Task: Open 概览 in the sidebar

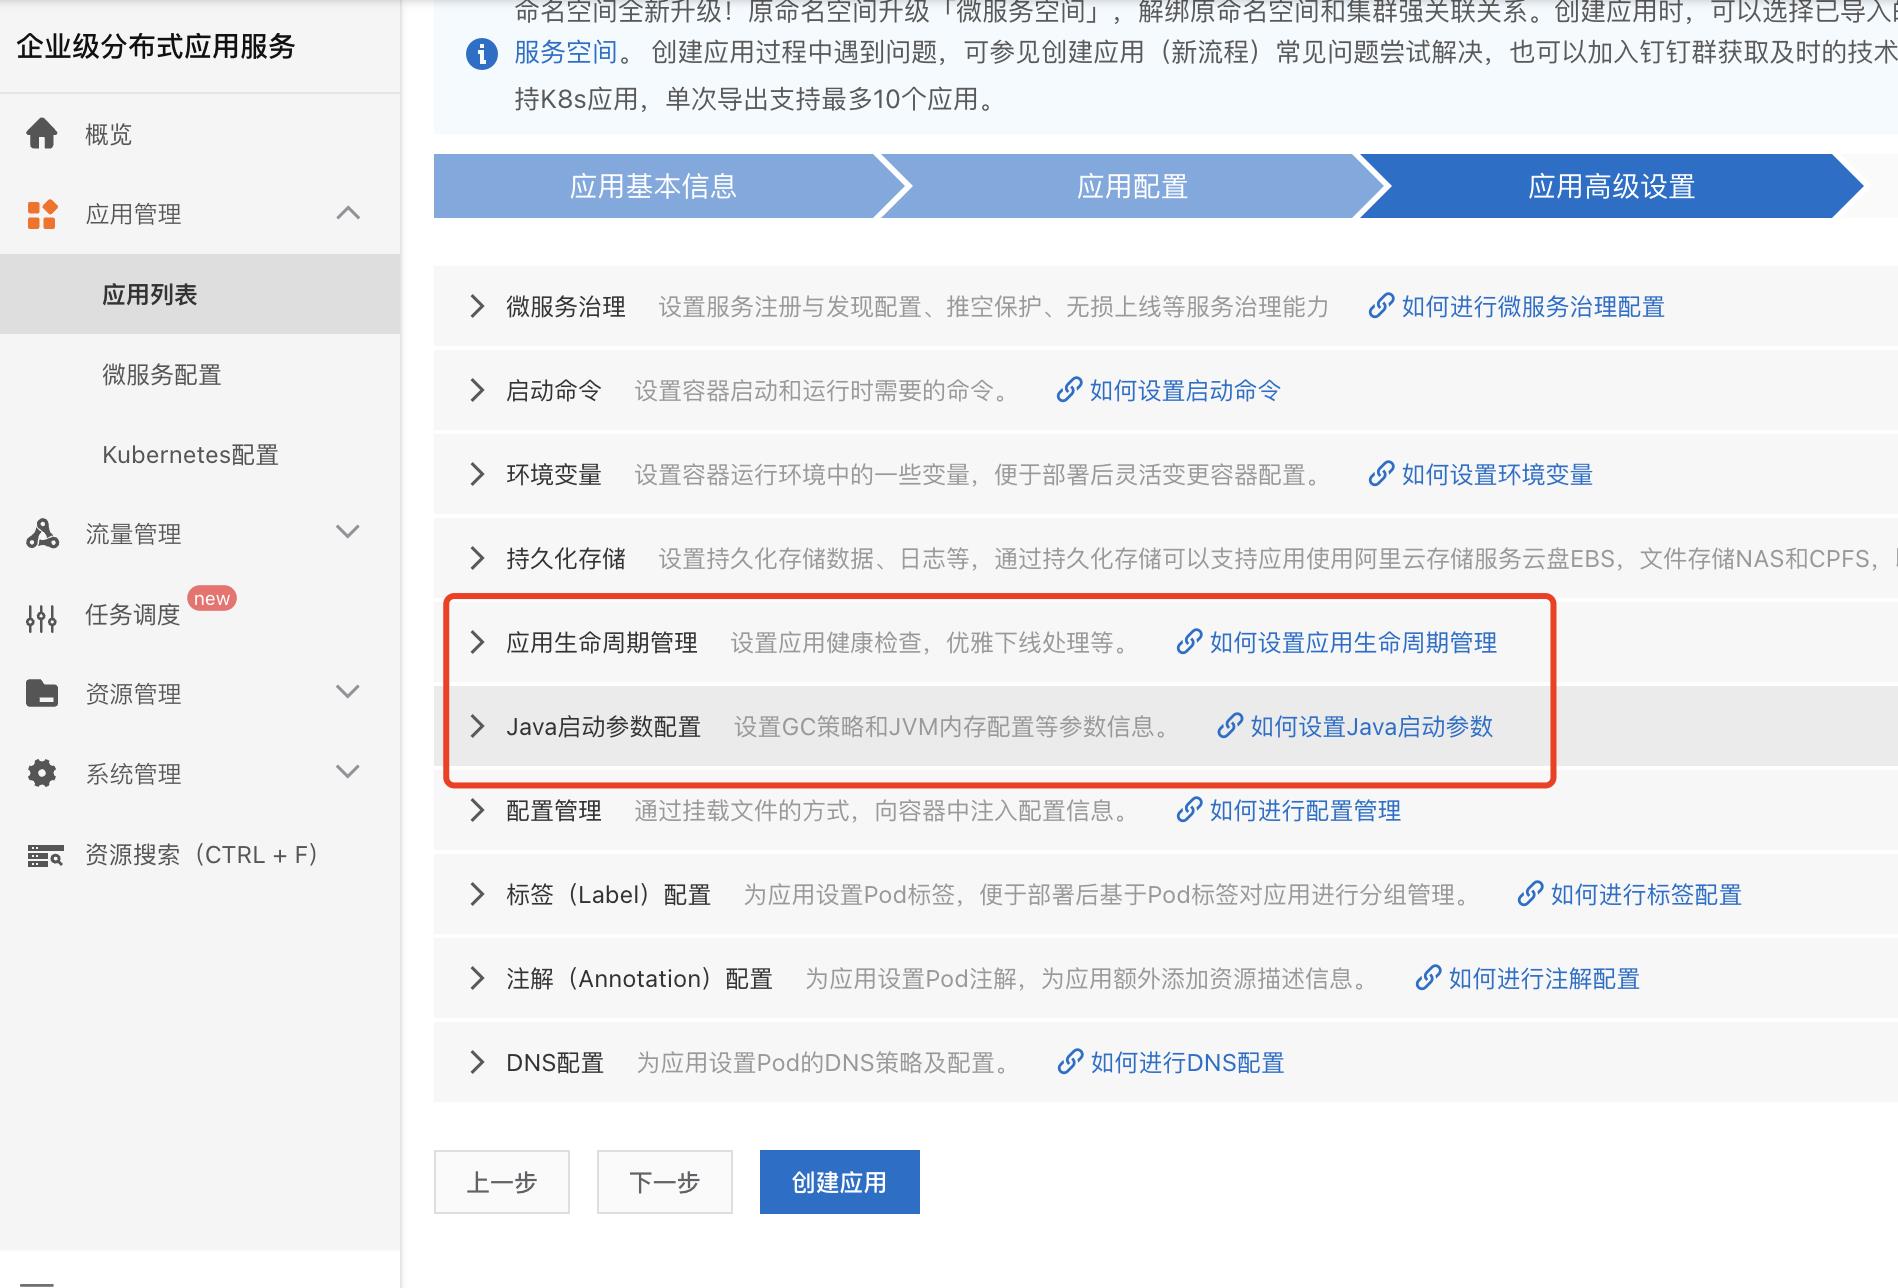Action: (200, 134)
